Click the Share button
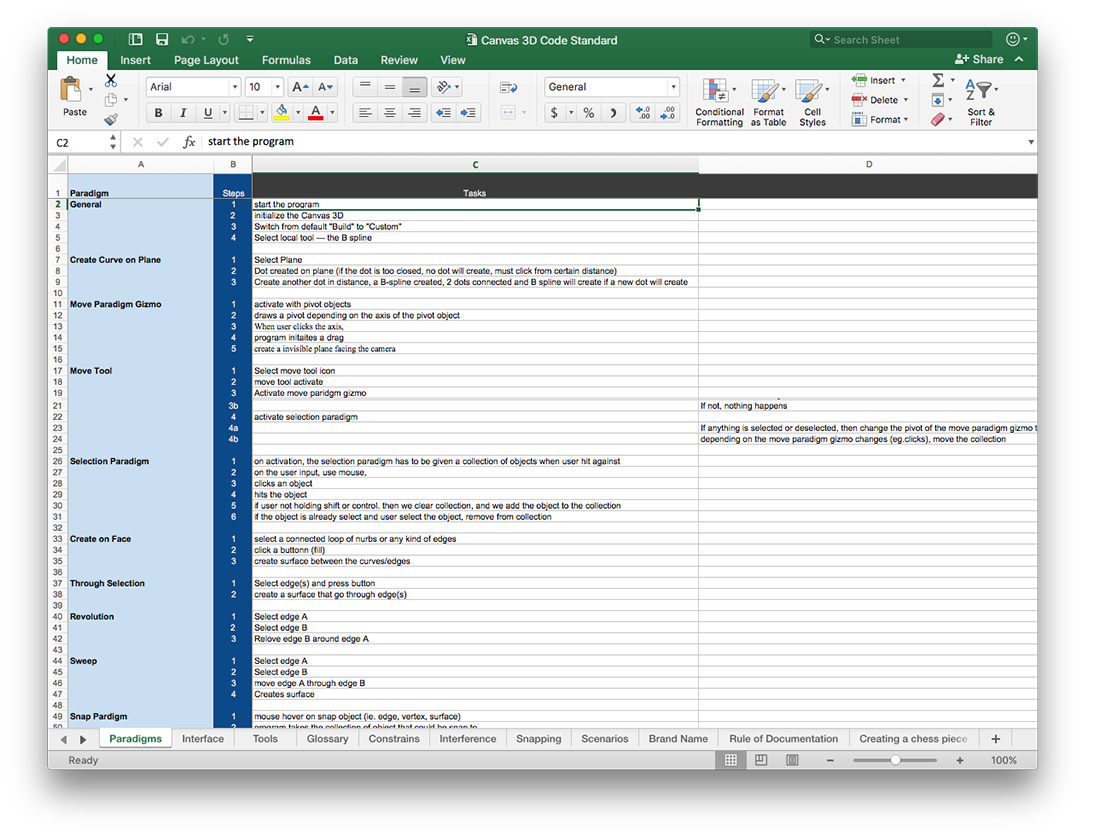The width and height of the screenshot is (1100, 838). click(x=979, y=60)
